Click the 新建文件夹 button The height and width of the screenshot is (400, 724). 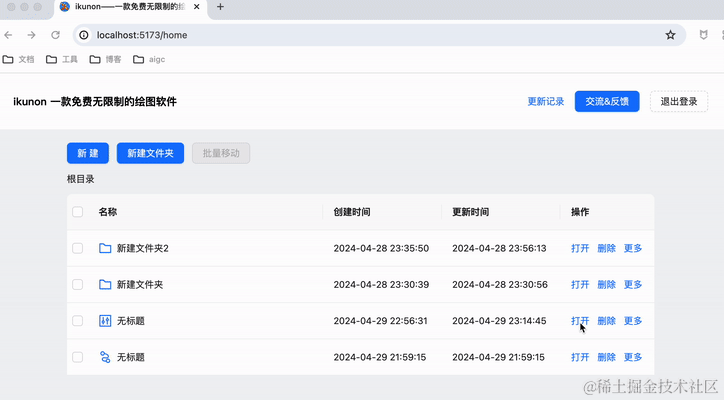click(151, 153)
